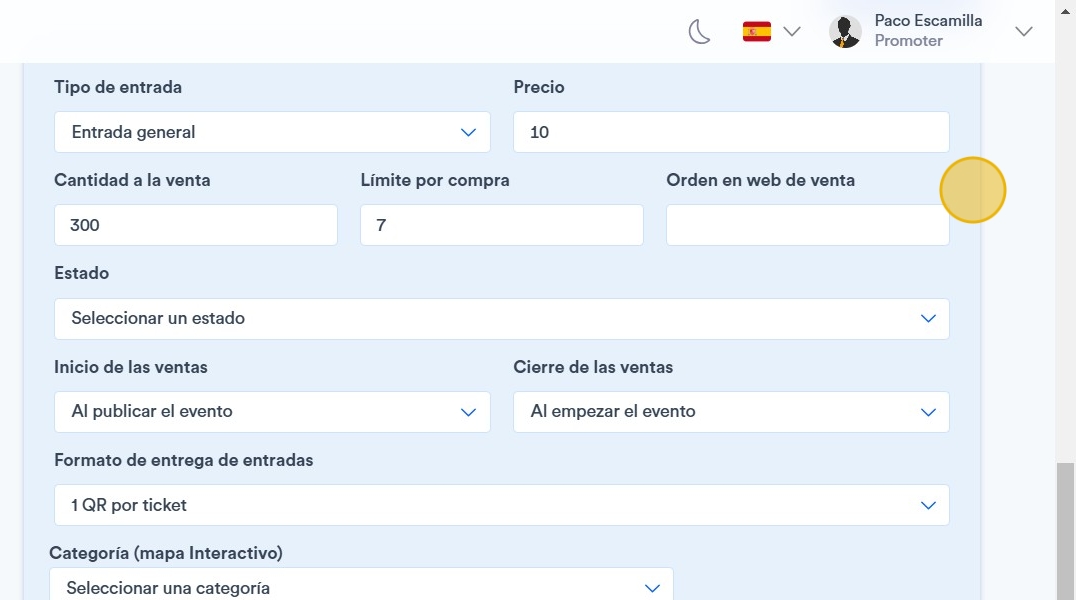Viewport: 1076px width, 600px height.
Task: Open the 1 QR por ticket dropdown
Action: 502,505
